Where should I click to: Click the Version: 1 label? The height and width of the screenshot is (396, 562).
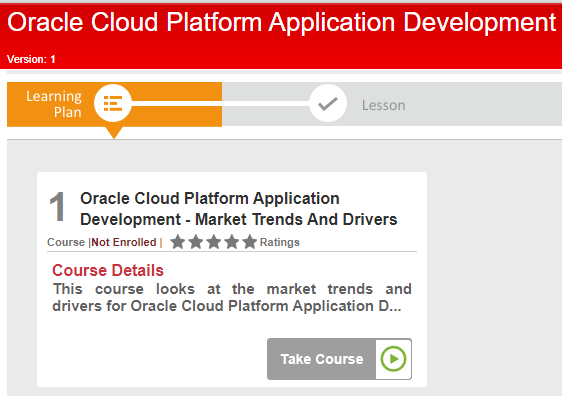pos(31,59)
